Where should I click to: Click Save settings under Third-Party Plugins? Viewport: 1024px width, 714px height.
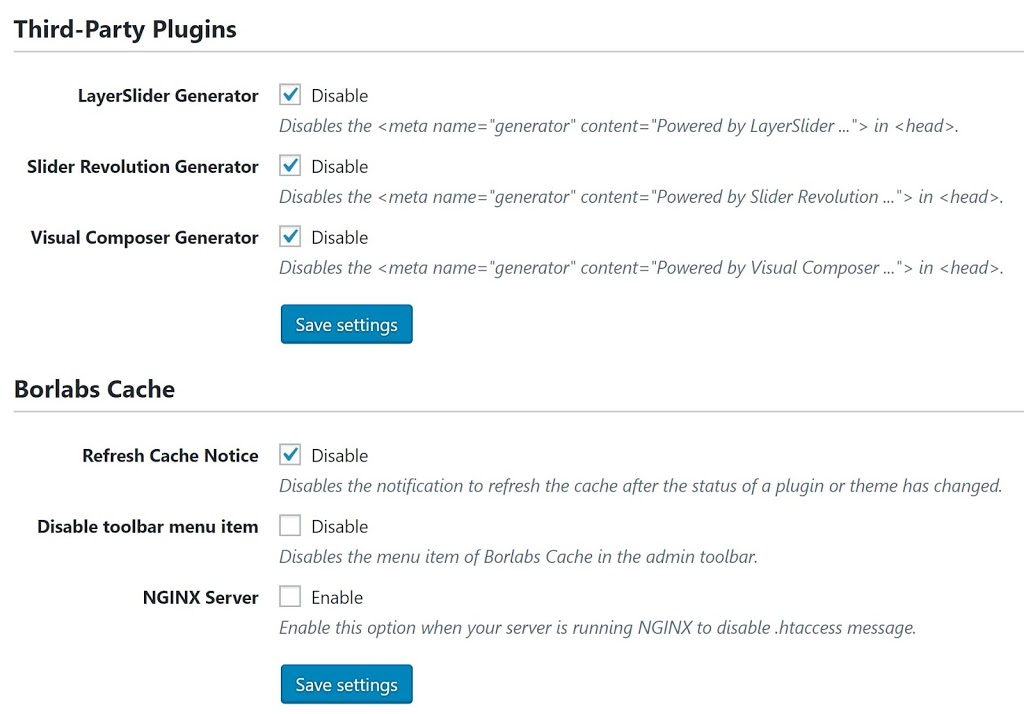pyautogui.click(x=346, y=324)
